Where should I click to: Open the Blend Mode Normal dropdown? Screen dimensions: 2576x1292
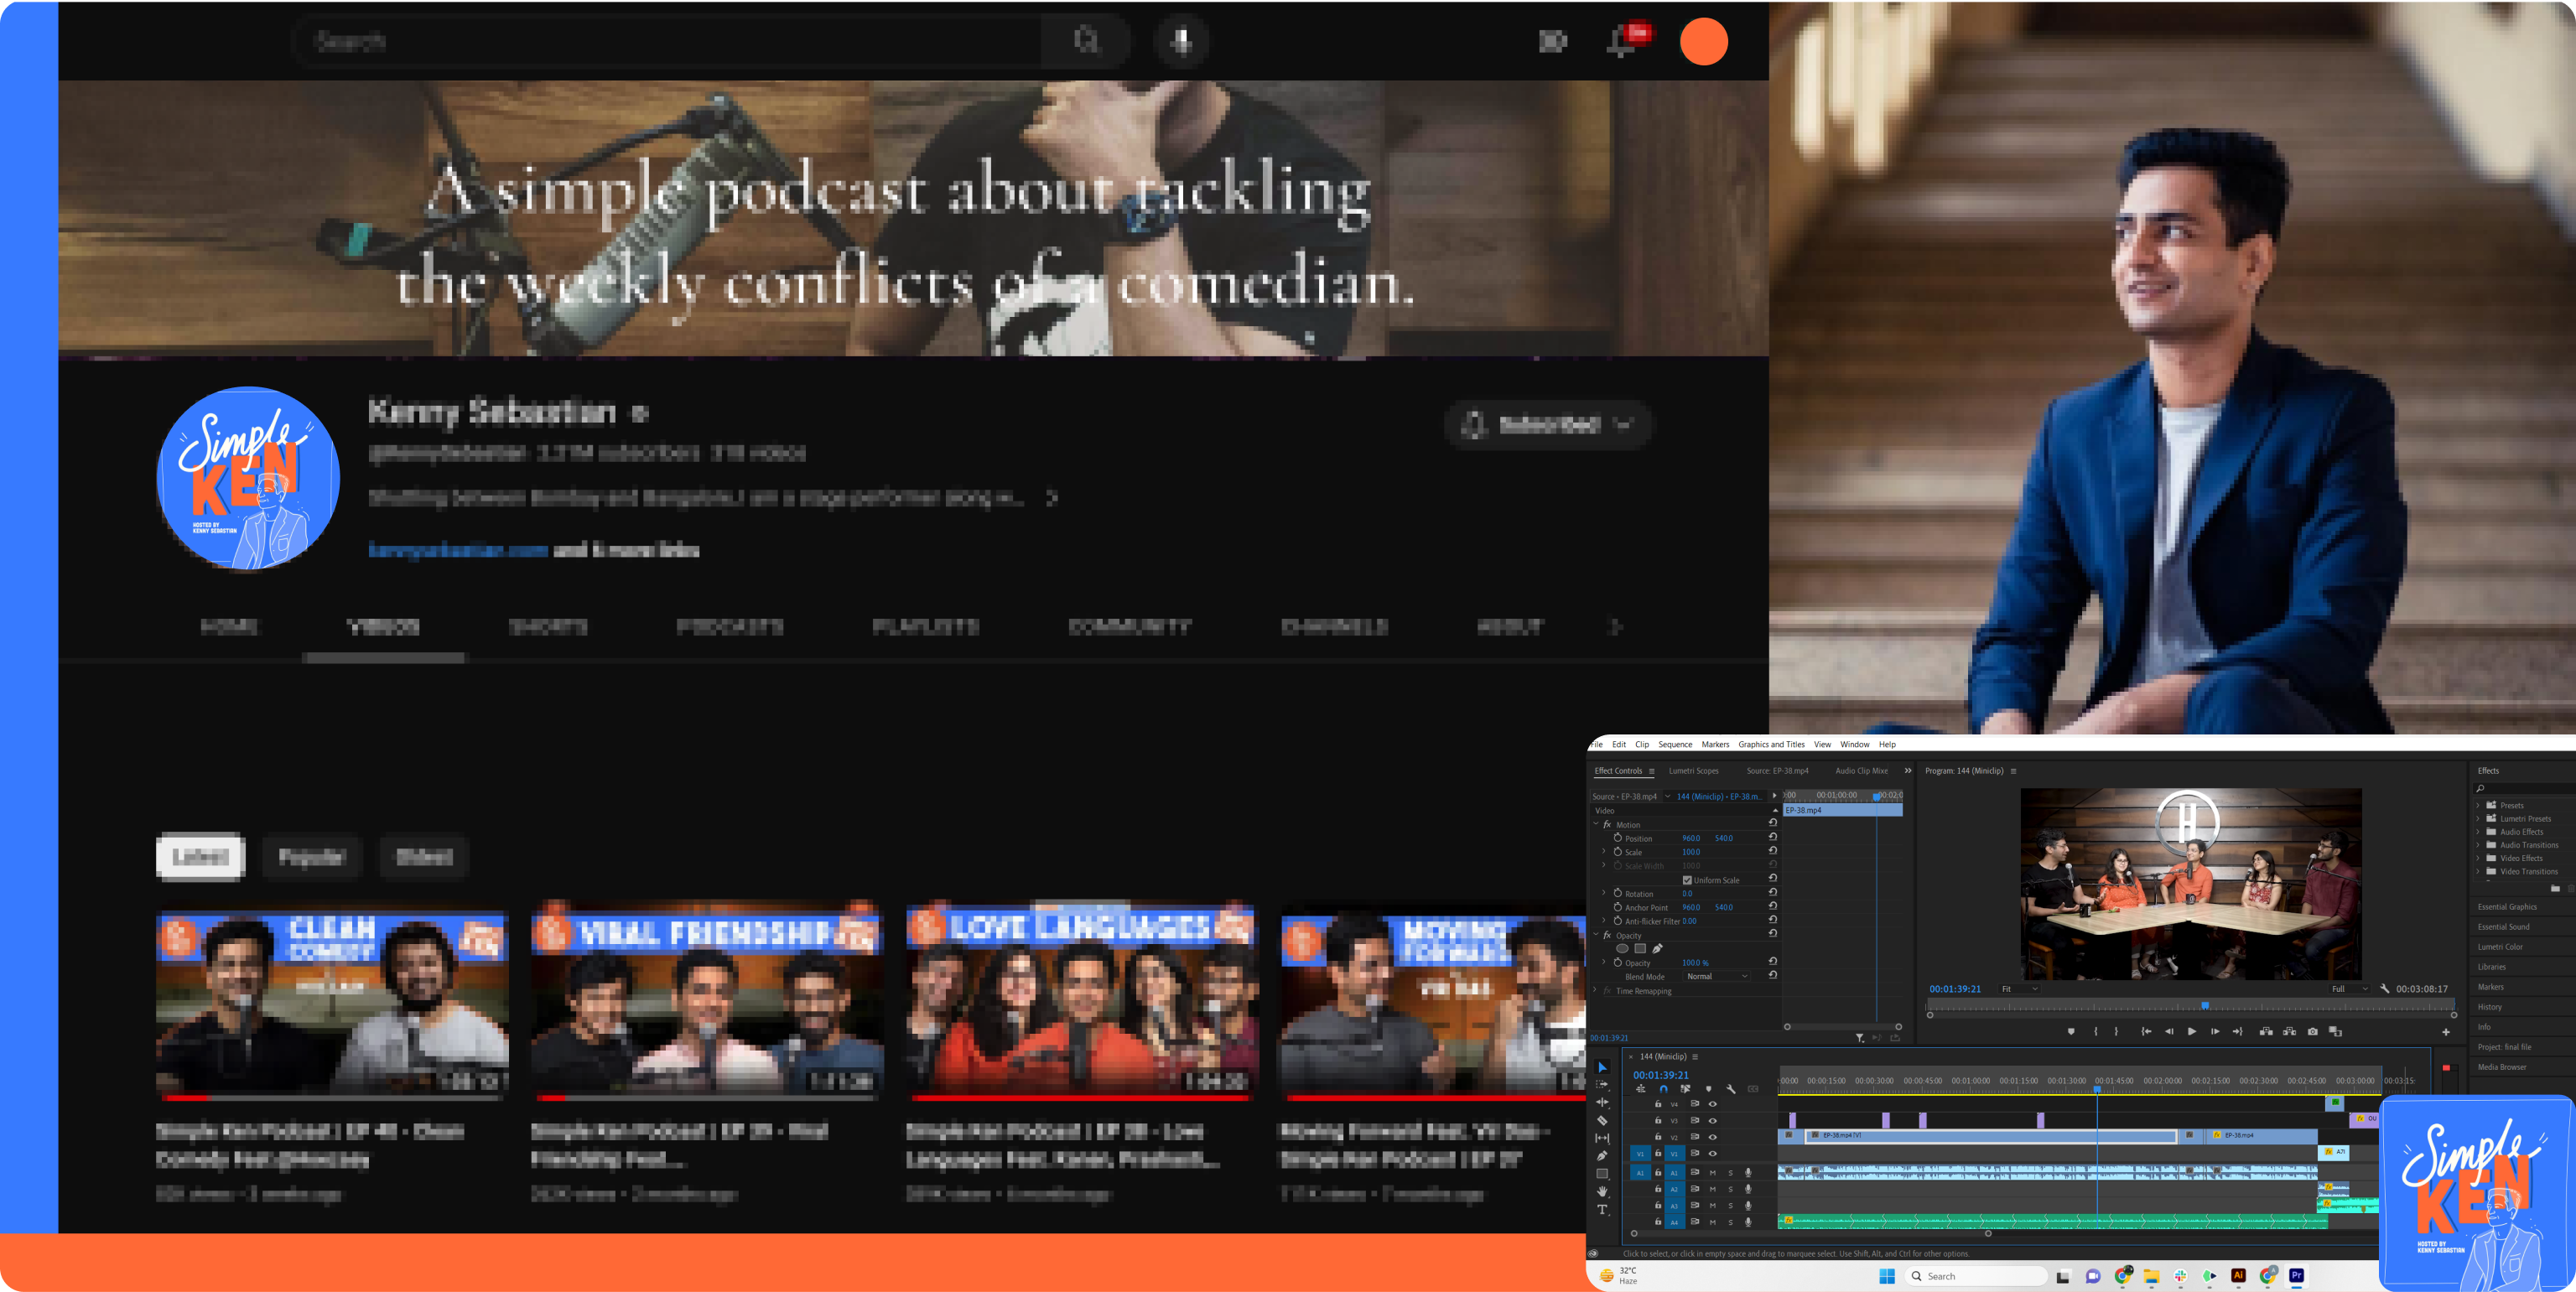(x=1717, y=976)
